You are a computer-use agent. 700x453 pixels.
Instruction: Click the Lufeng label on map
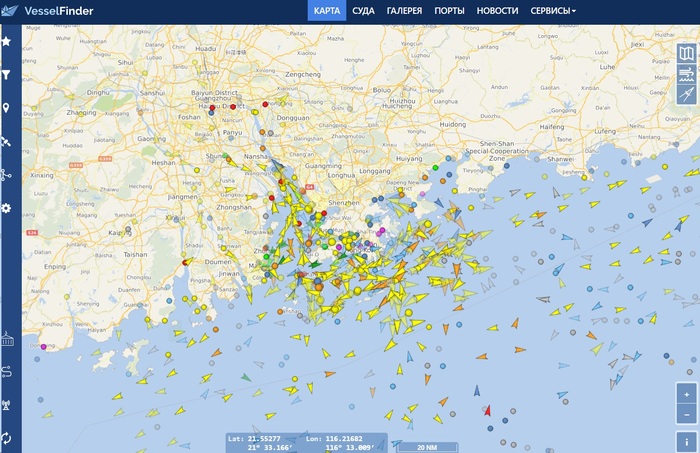coord(605,132)
